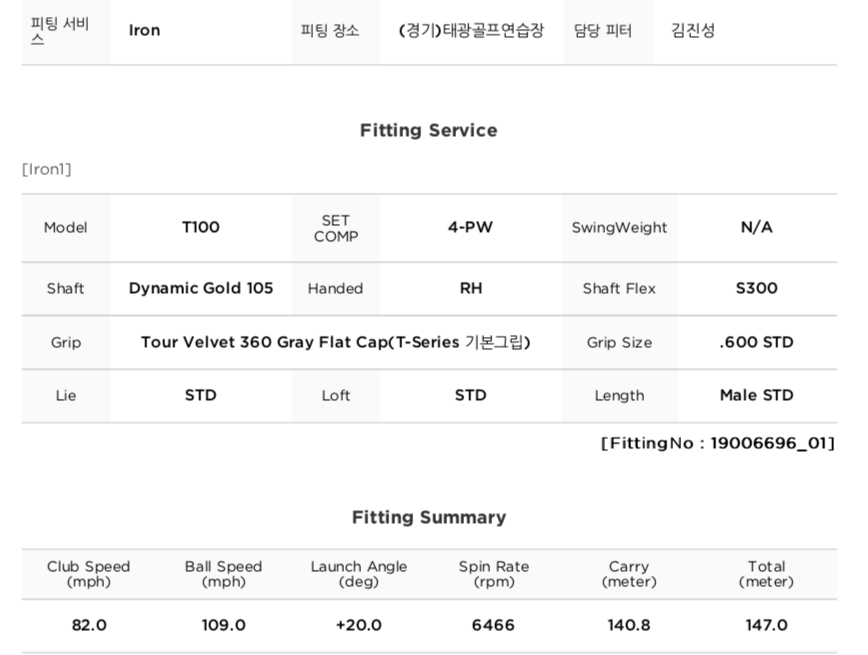Select the T100 model value
Screen dimensions: 868x655
[x=200, y=228]
